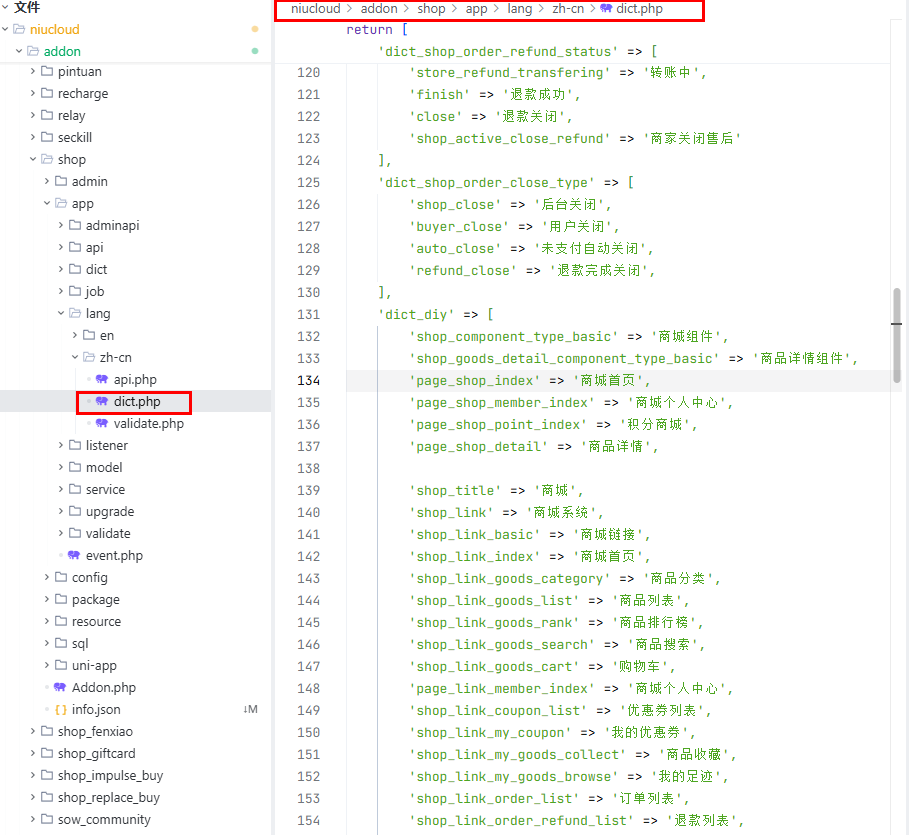Click the PHP icon next to validate.php
Image resolution: width=909 pixels, height=835 pixels.
101,424
